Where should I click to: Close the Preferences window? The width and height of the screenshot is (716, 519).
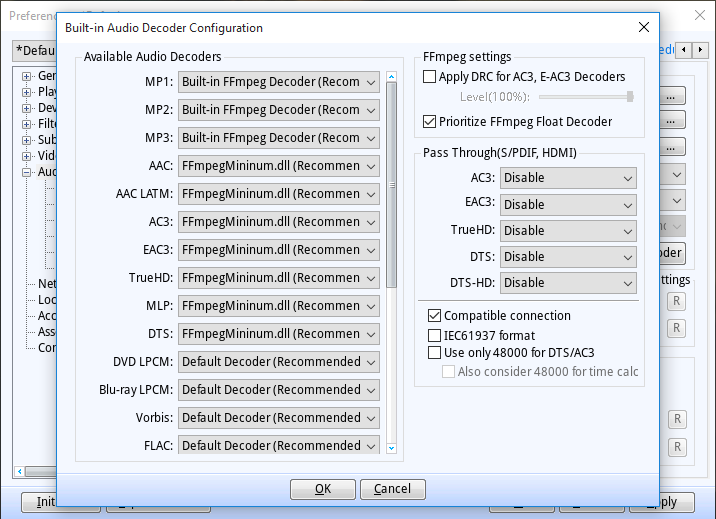click(700, 15)
